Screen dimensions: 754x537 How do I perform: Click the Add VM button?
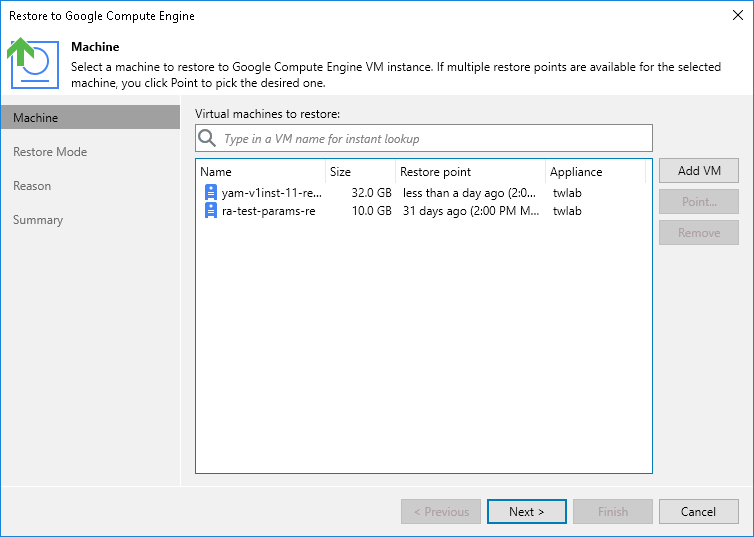coord(699,171)
